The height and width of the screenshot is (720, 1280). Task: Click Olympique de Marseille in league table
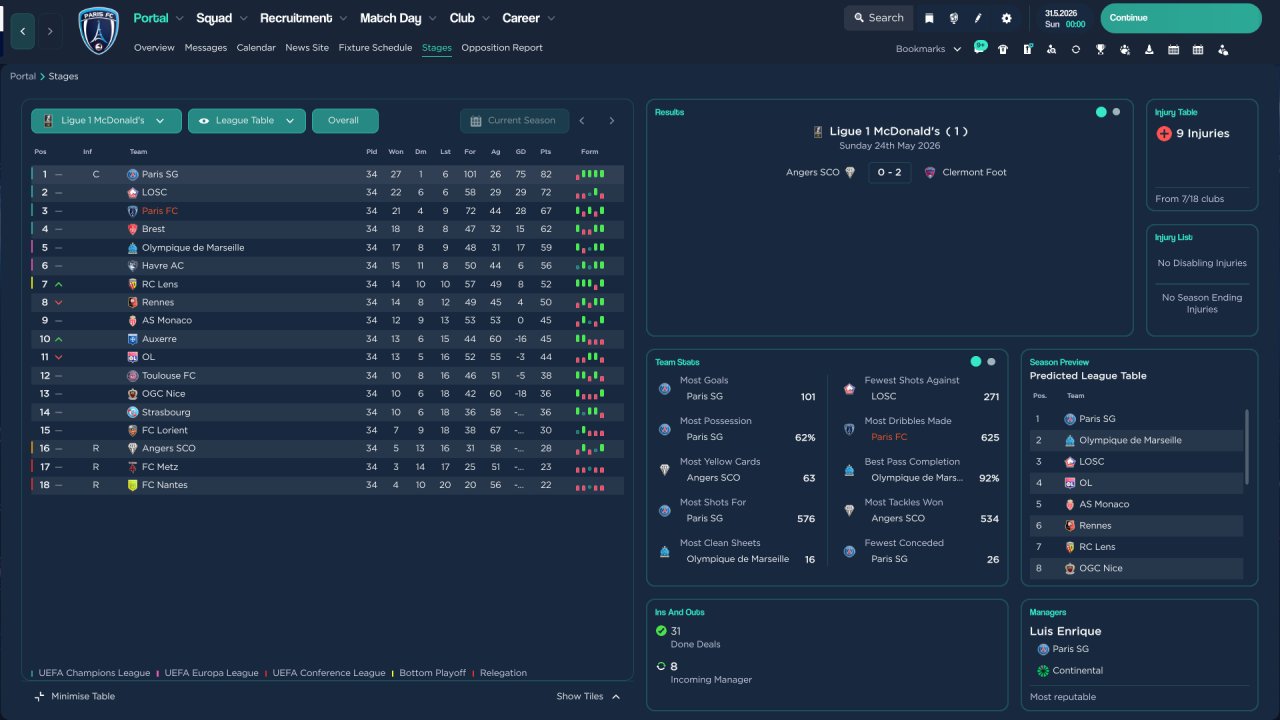pos(193,248)
